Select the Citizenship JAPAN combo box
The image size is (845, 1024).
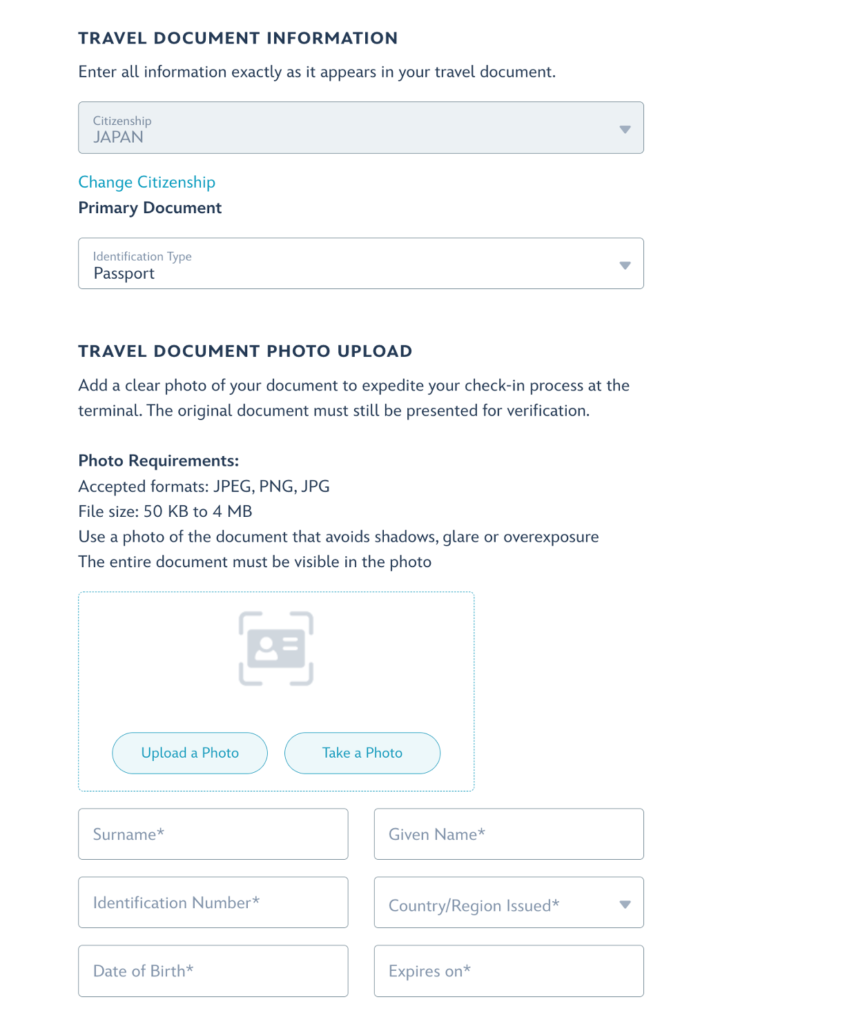[x=360, y=127]
